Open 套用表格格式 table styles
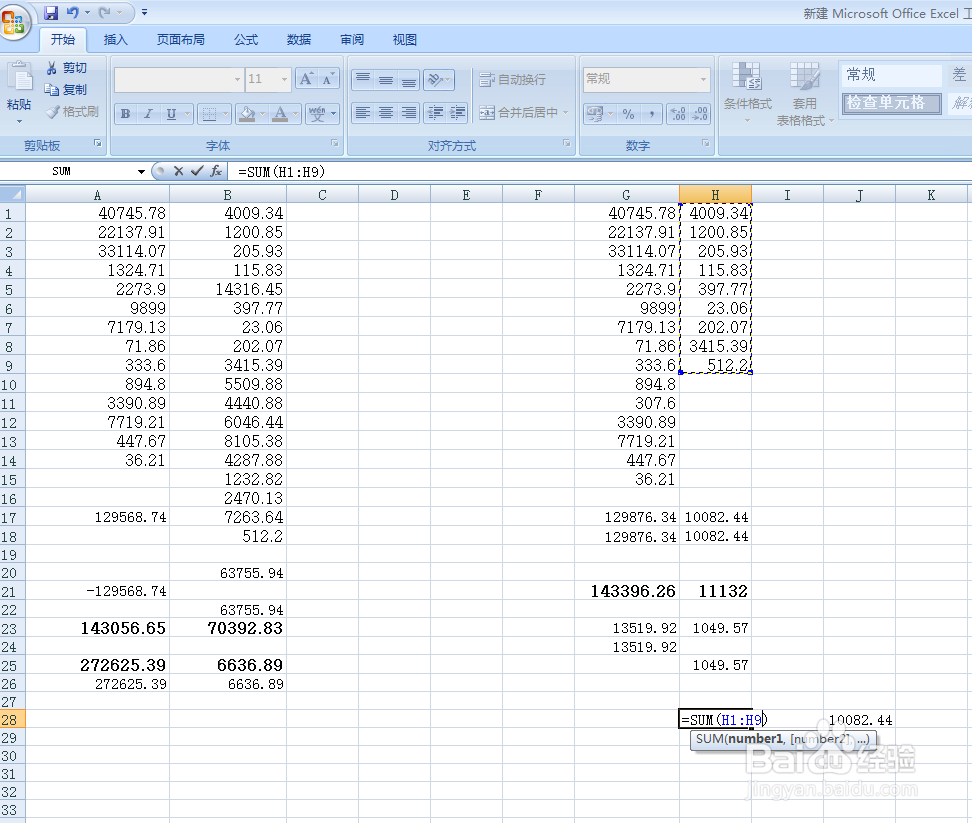The height and width of the screenshot is (823, 972). (x=804, y=94)
